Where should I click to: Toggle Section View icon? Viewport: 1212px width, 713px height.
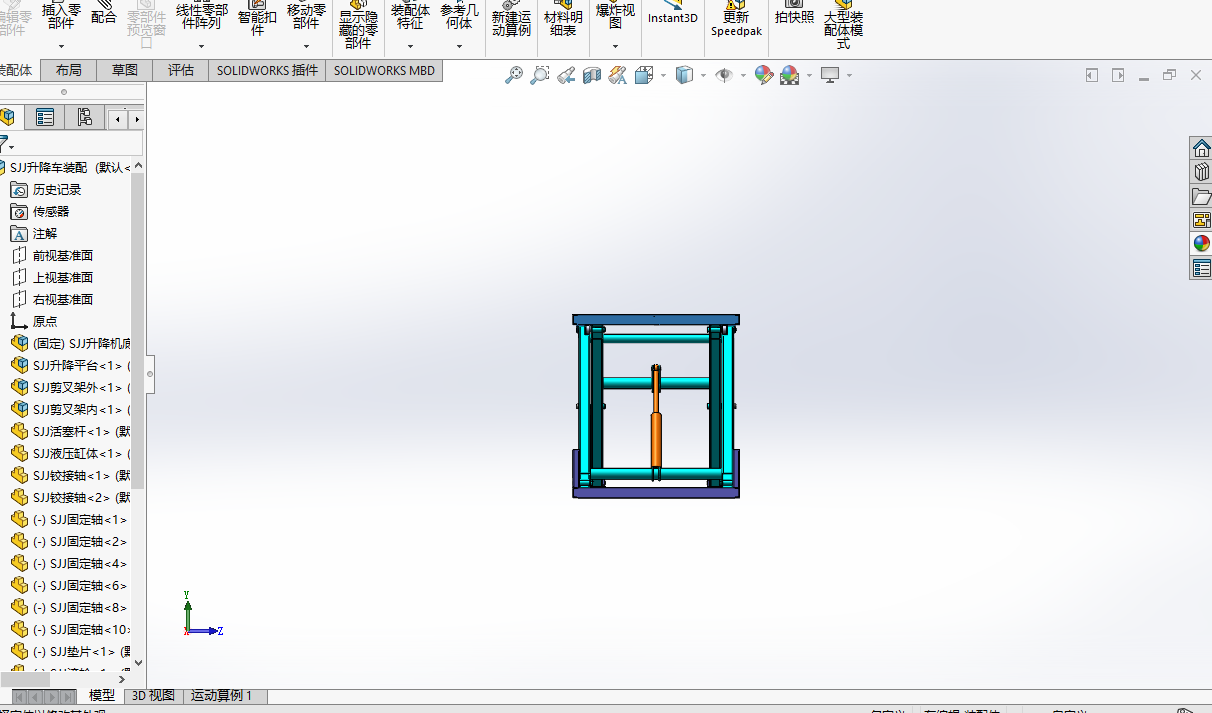click(592, 75)
